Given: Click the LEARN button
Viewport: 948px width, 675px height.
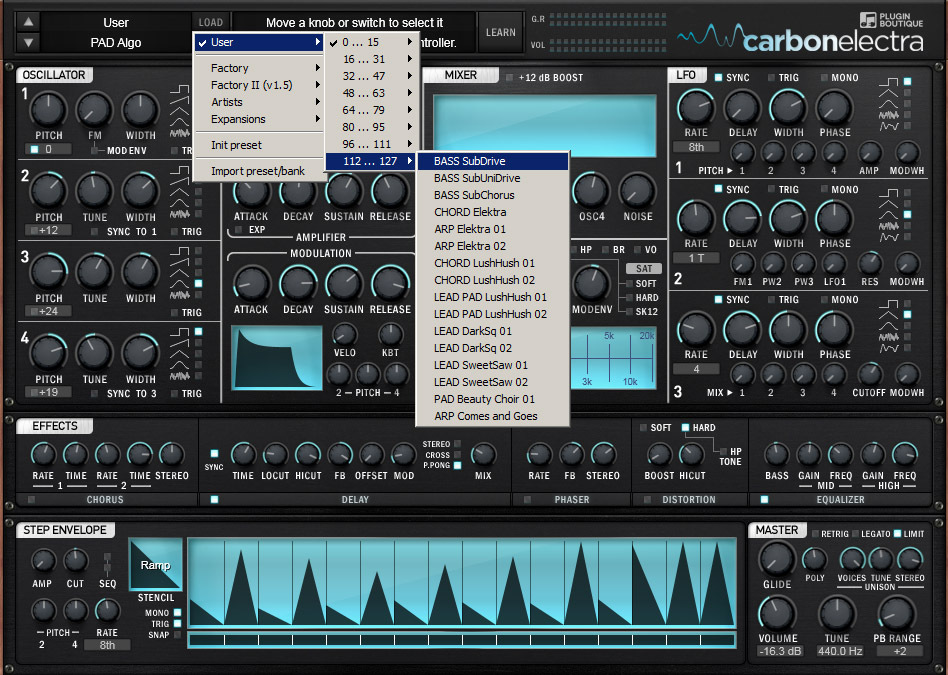Looking at the screenshot, I should click(501, 32).
